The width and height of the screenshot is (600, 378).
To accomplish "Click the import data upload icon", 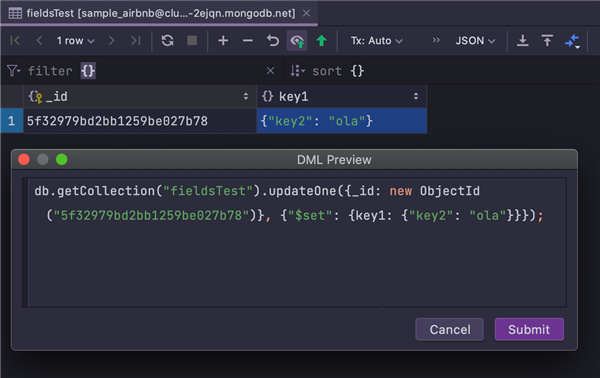I will tap(547, 41).
